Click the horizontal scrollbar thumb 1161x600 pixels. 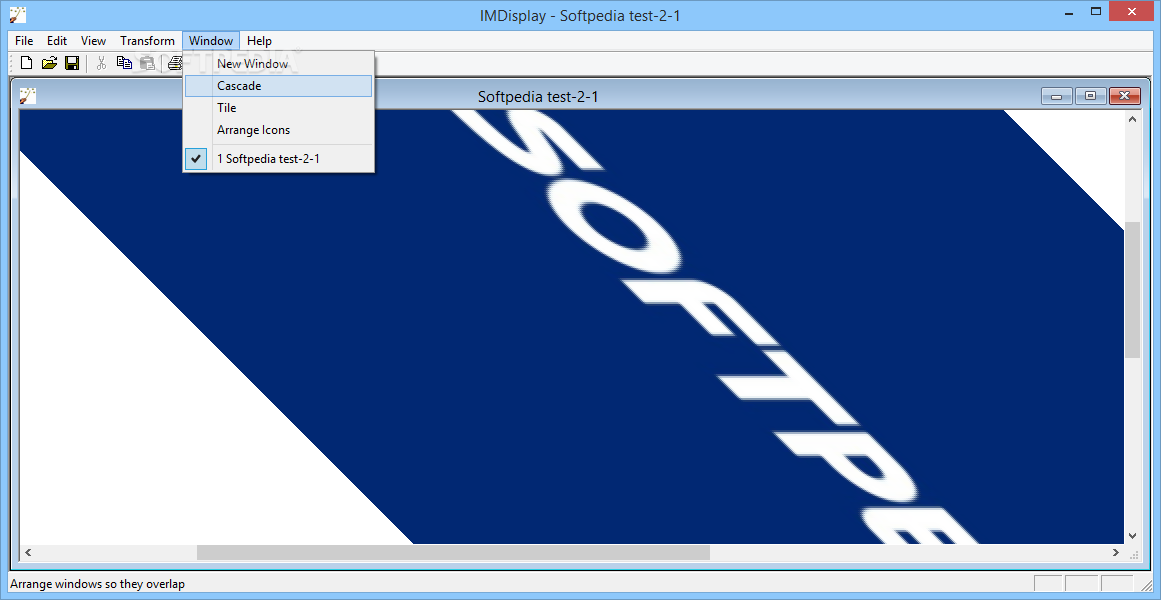(453, 553)
